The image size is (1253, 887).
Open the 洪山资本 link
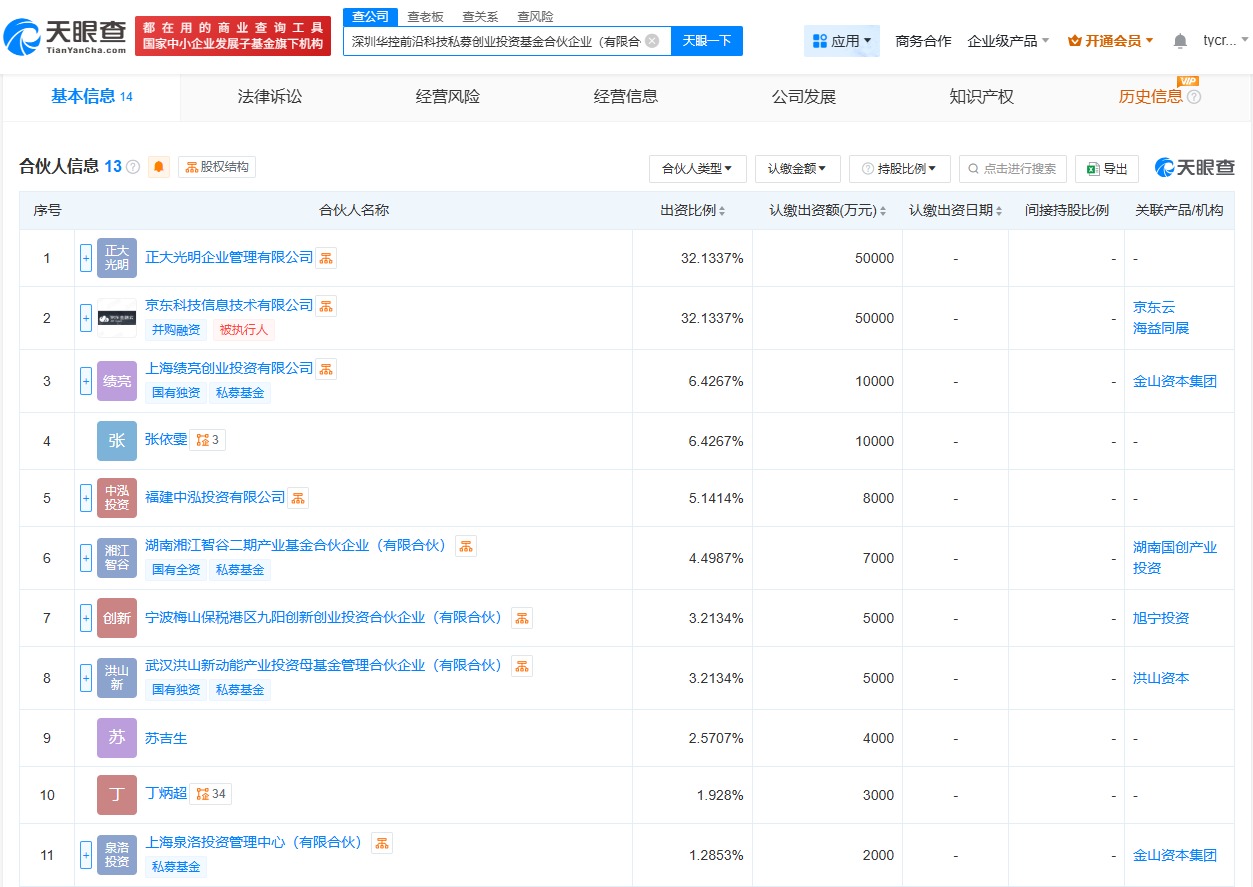point(1161,678)
